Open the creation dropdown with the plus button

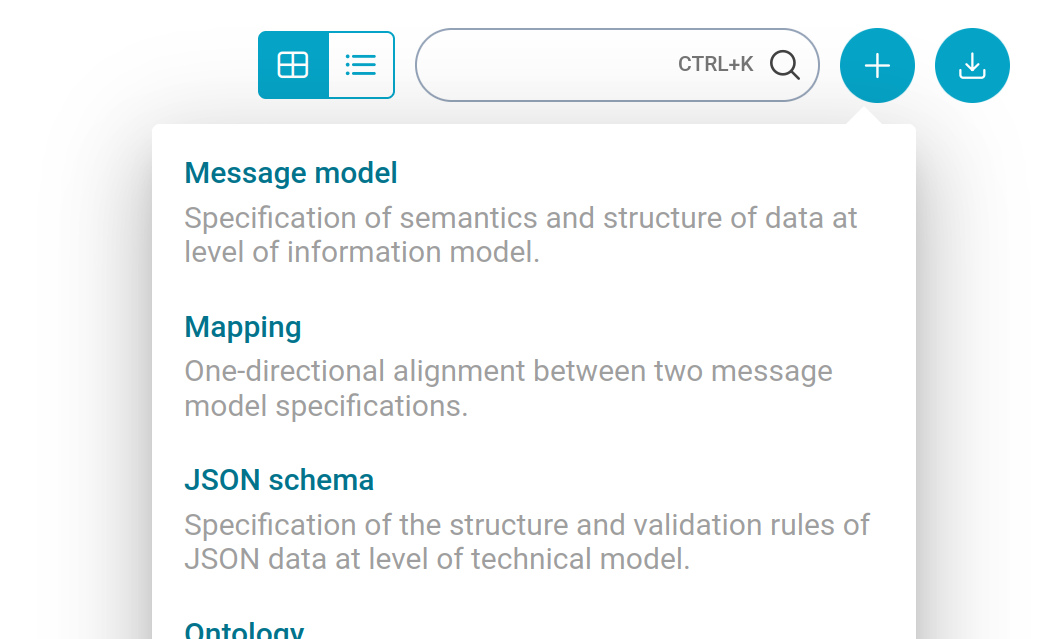877,64
